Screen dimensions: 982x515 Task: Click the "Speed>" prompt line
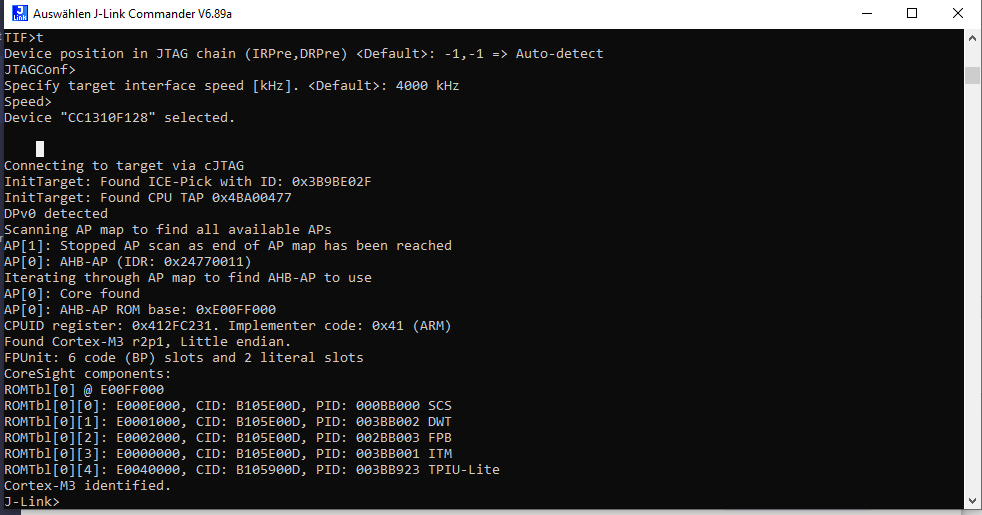click(x=28, y=102)
